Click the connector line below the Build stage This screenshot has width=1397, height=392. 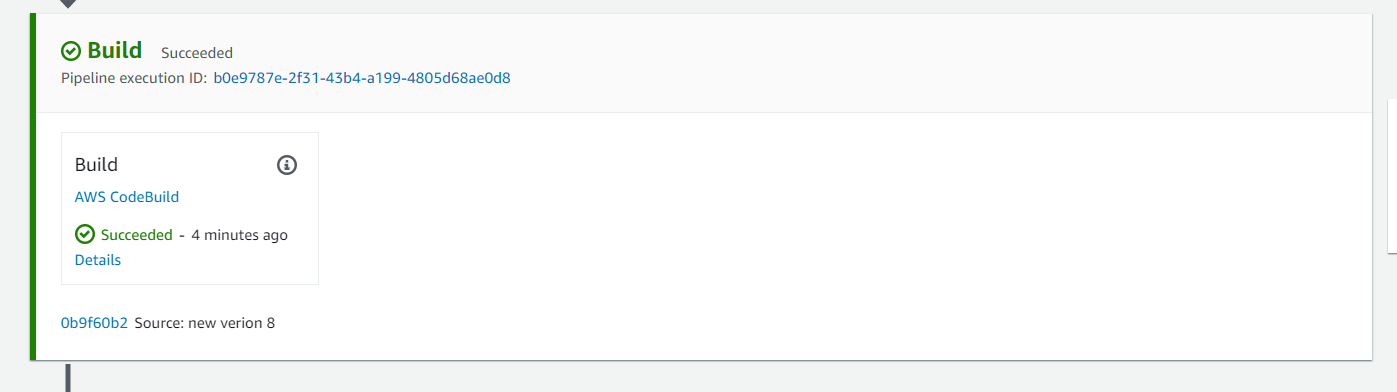68,377
